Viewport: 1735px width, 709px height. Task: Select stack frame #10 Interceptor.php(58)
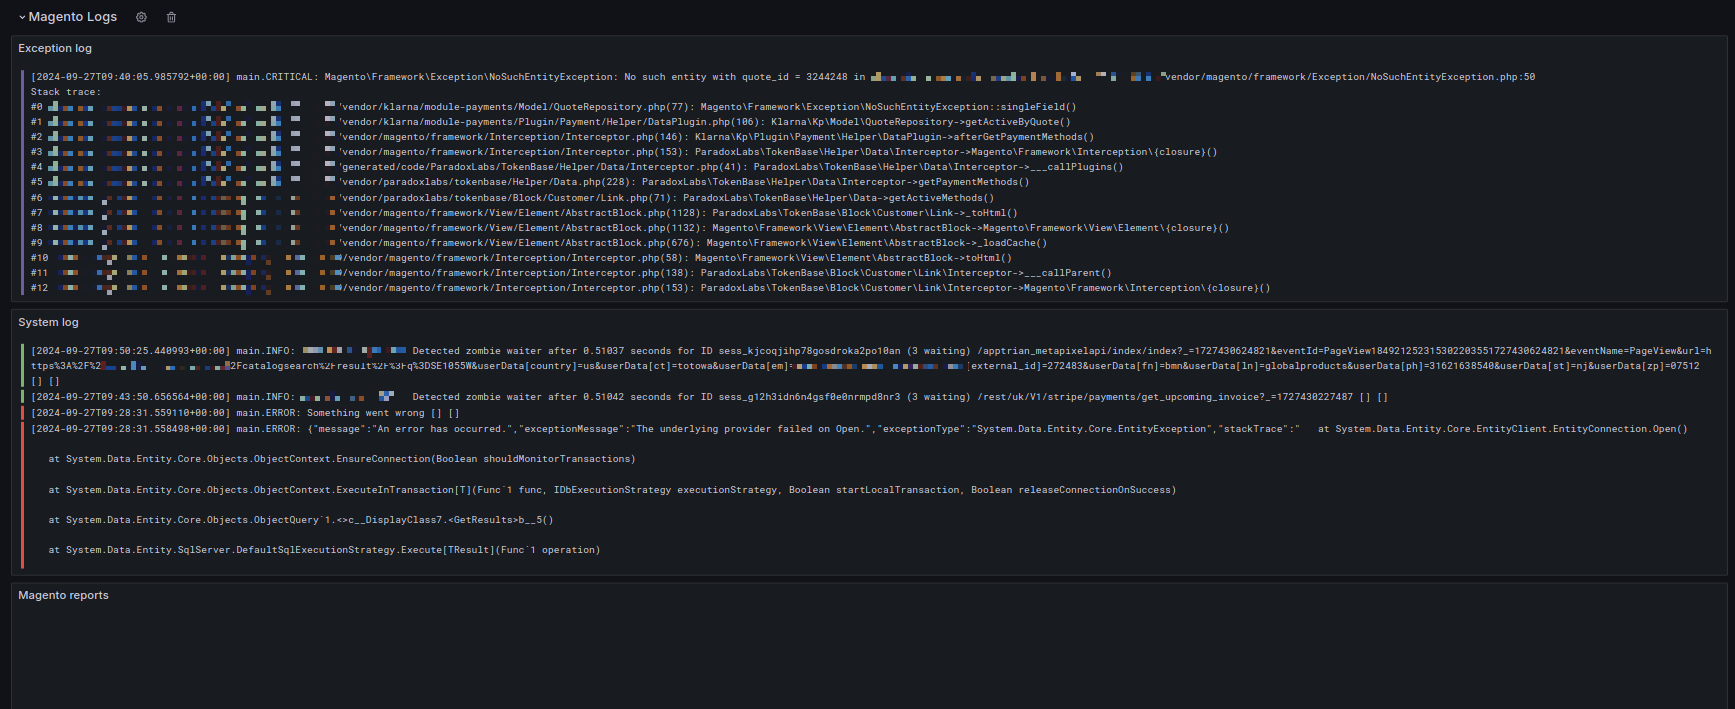click(x=521, y=258)
